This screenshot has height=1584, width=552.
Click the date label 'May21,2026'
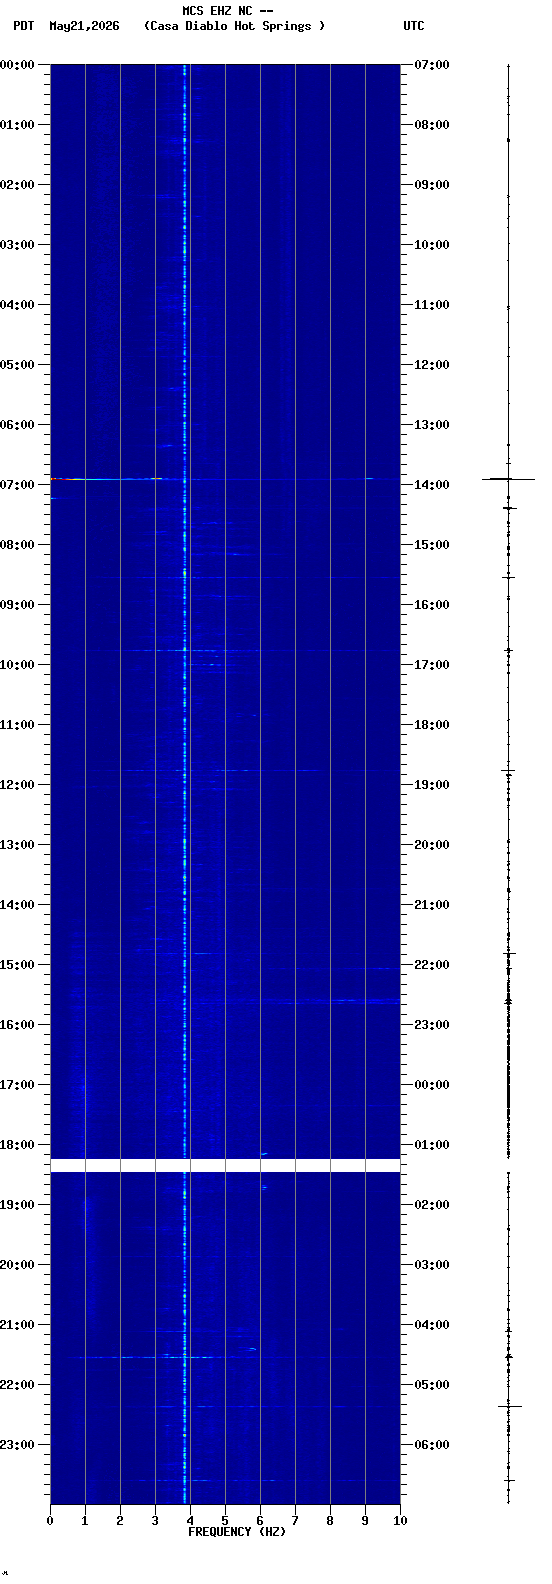(x=84, y=26)
